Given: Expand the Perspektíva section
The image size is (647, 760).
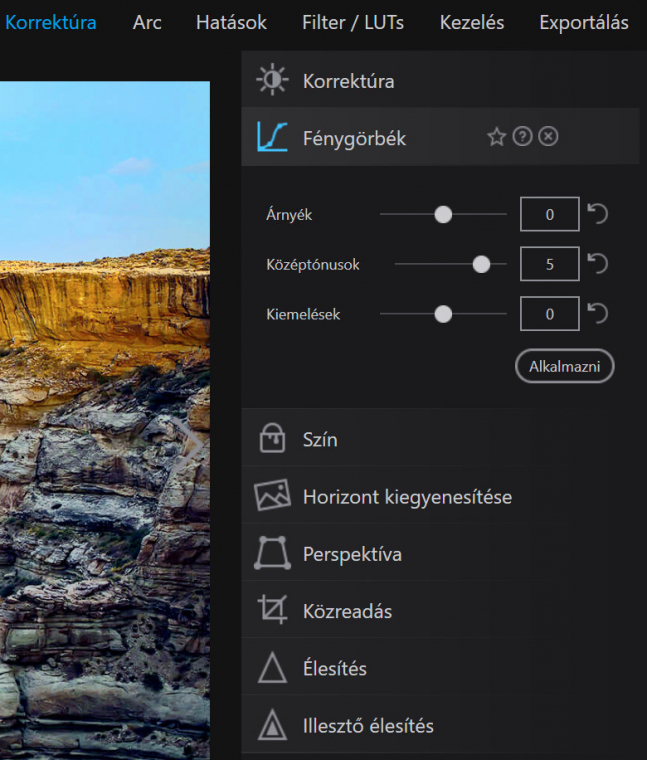Looking at the screenshot, I should point(443,553).
